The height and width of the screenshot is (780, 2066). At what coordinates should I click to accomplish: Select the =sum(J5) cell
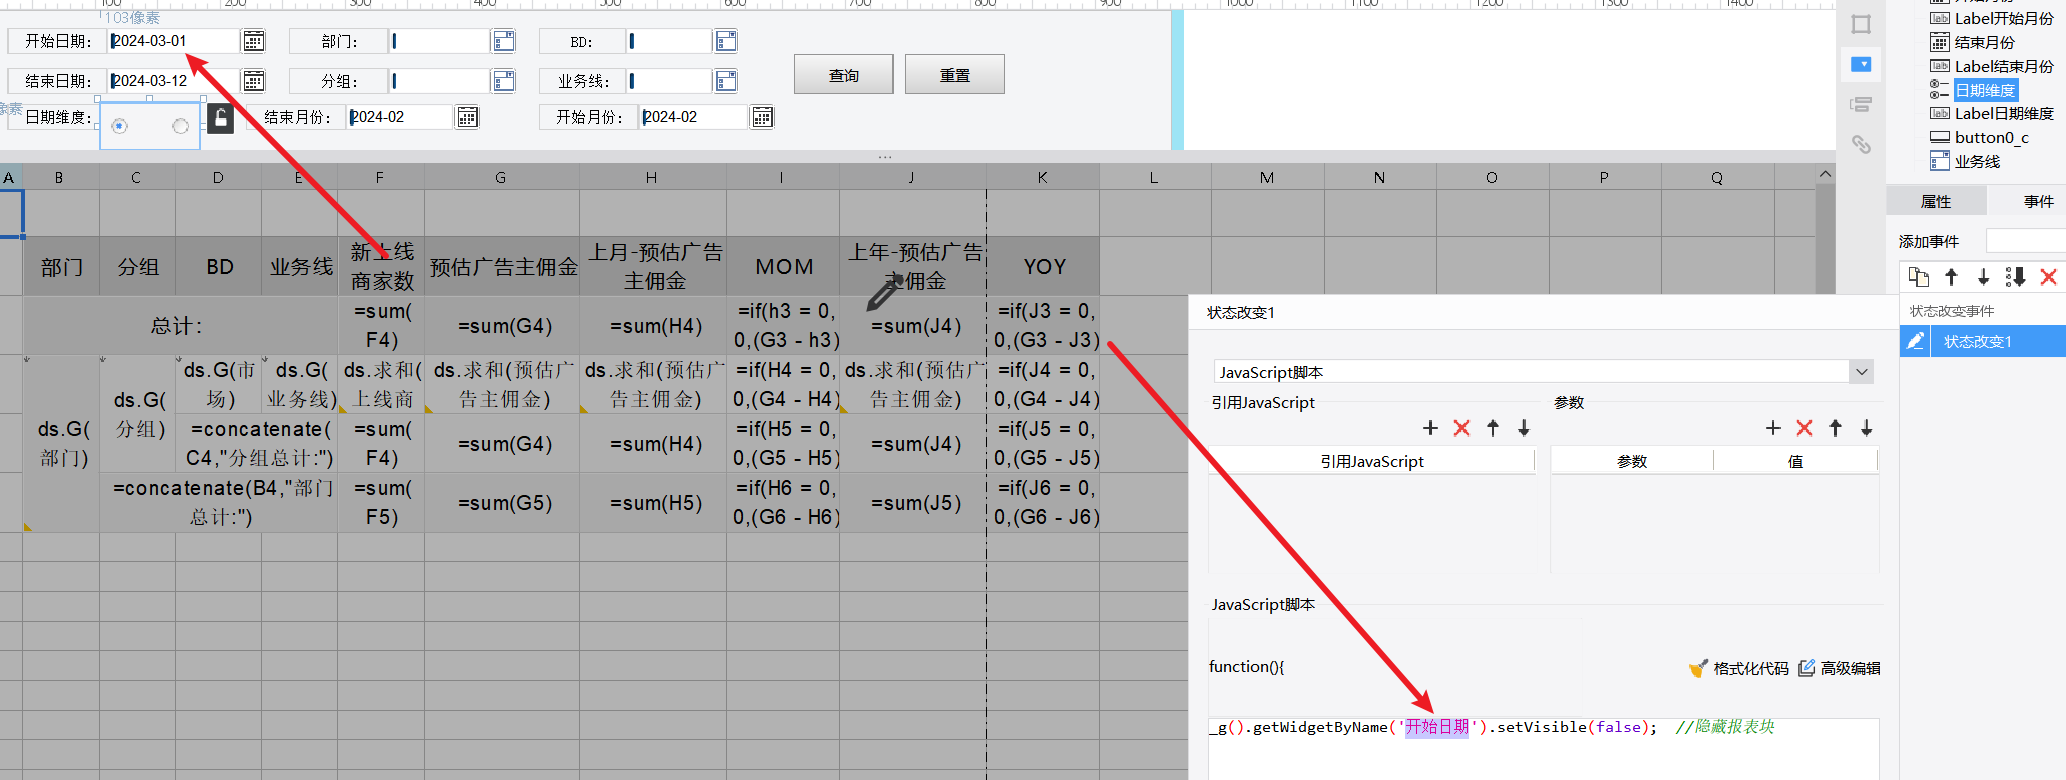(913, 503)
